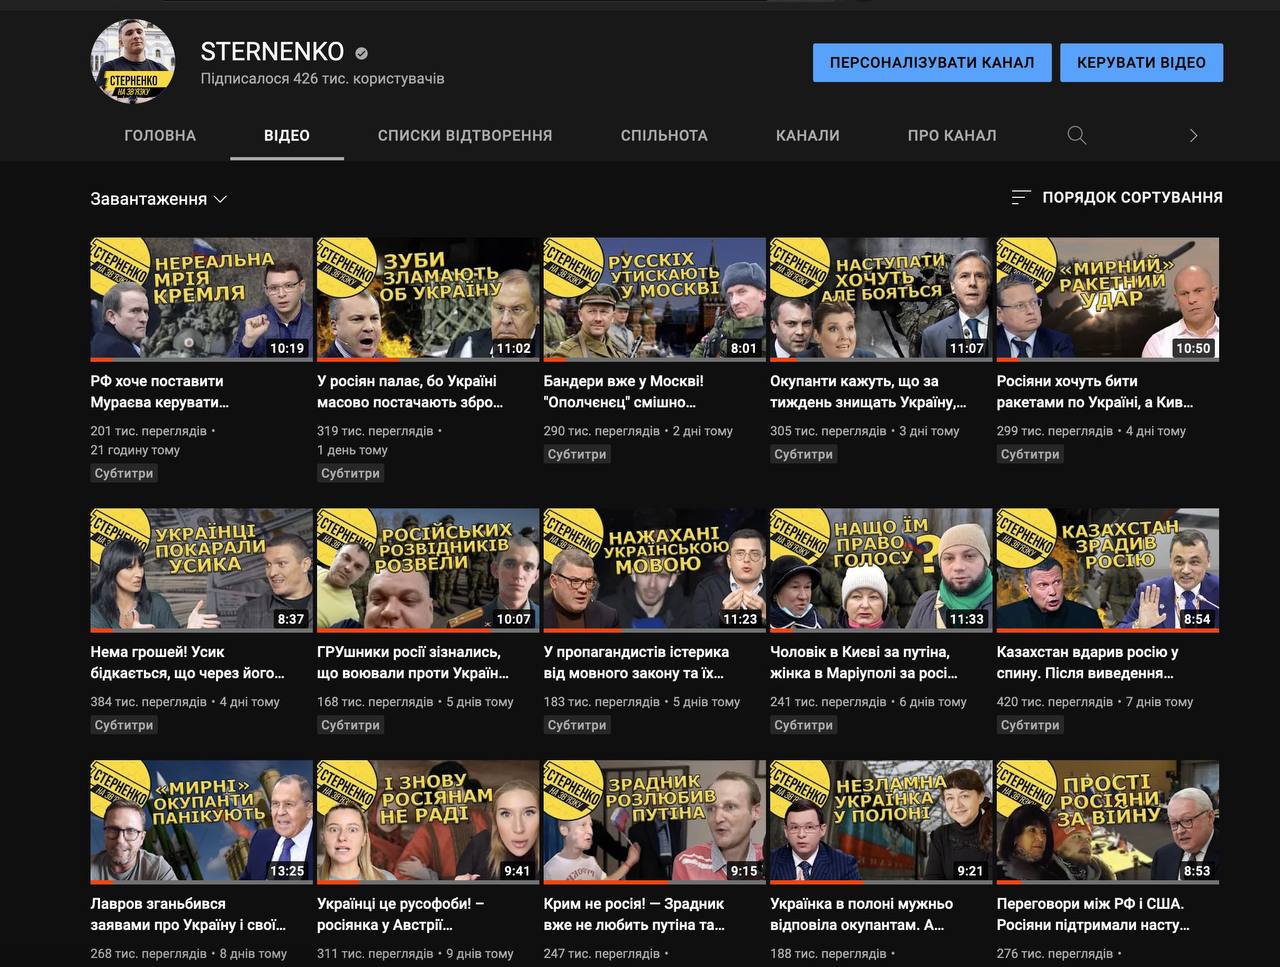Screen dimensions: 1280x967
Task: Open the channel search magnifier icon
Action: click(x=1077, y=135)
